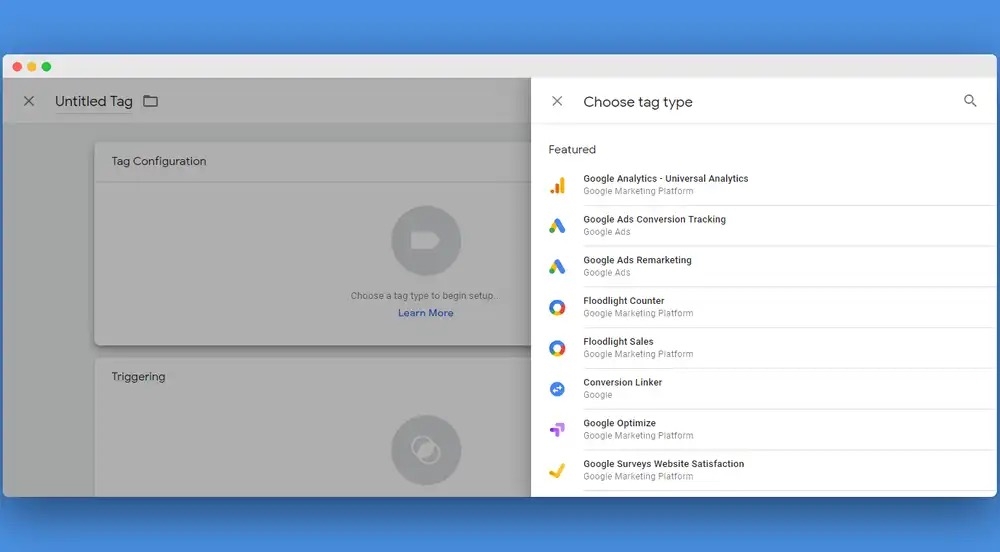The width and height of the screenshot is (1000, 552).
Task: Rename the Untitled Tag title field
Action: 94,102
